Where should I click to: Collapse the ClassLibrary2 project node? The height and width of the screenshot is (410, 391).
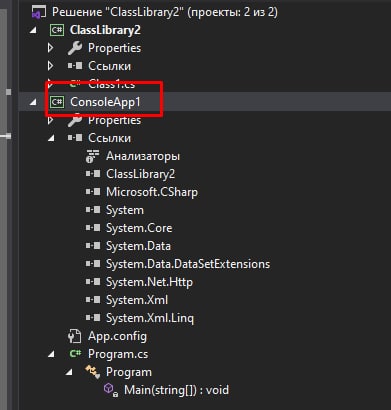[33, 30]
